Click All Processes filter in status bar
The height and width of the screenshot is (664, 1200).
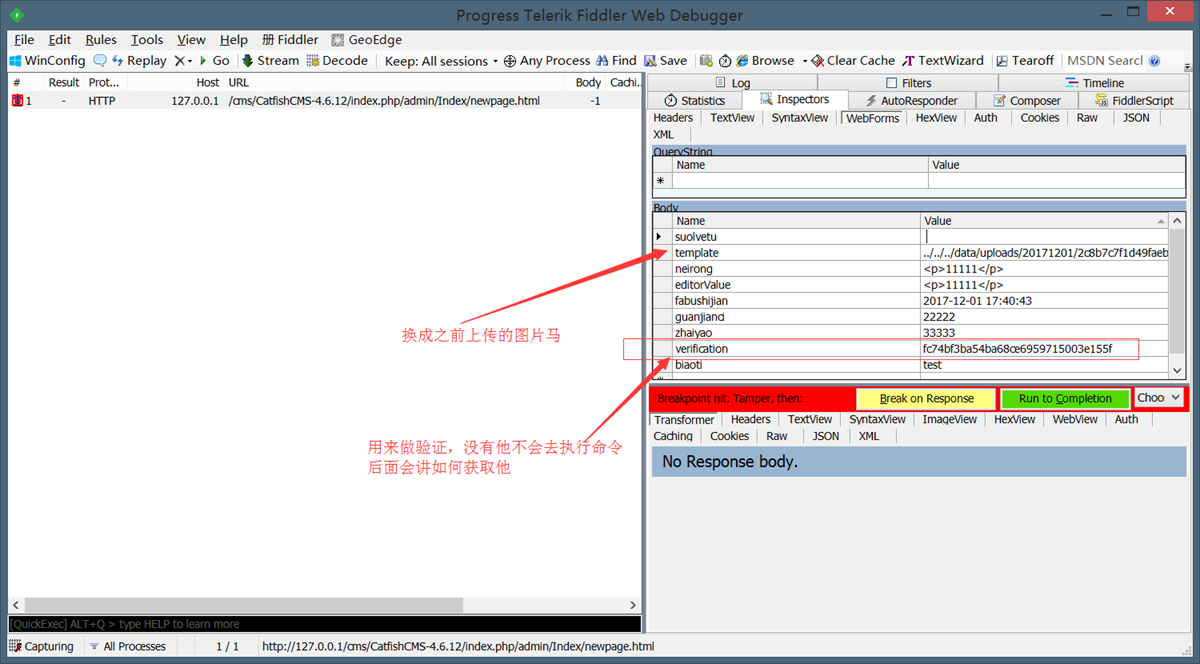pos(127,646)
